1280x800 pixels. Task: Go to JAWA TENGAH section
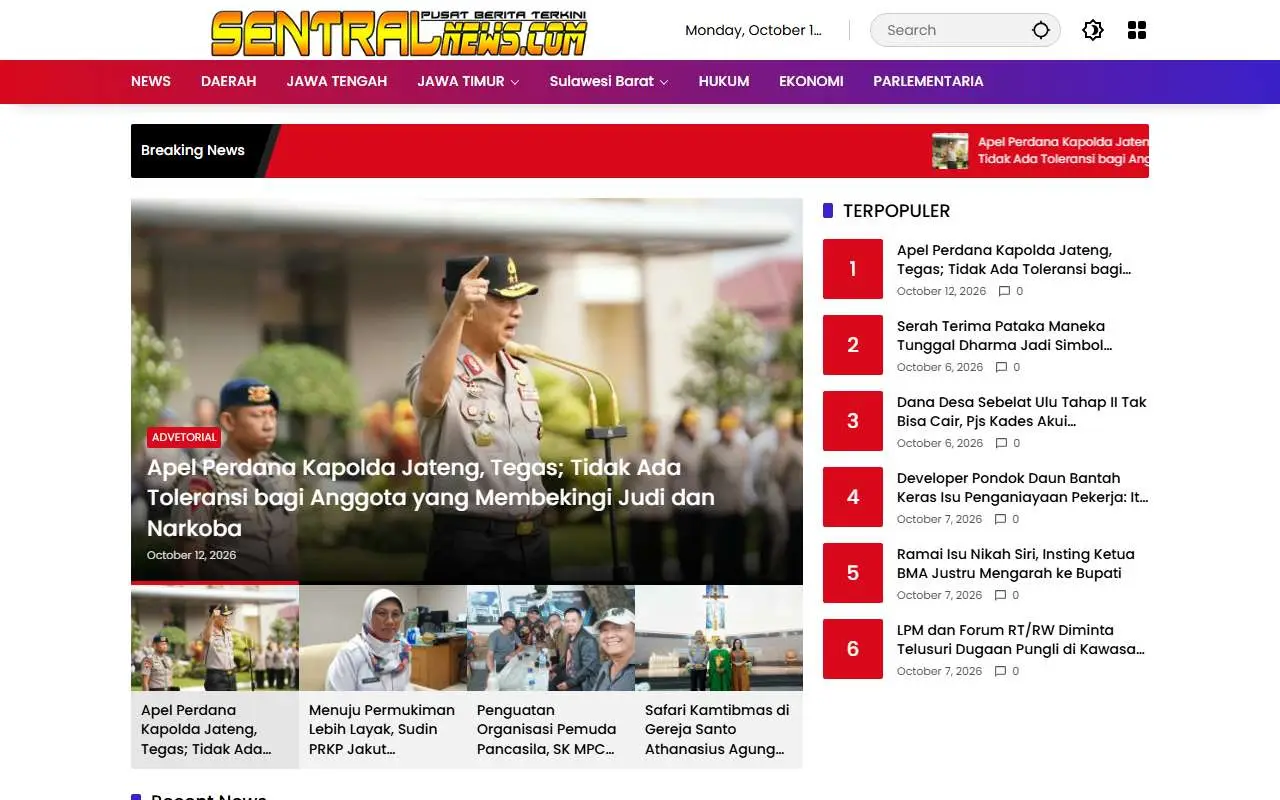click(337, 81)
